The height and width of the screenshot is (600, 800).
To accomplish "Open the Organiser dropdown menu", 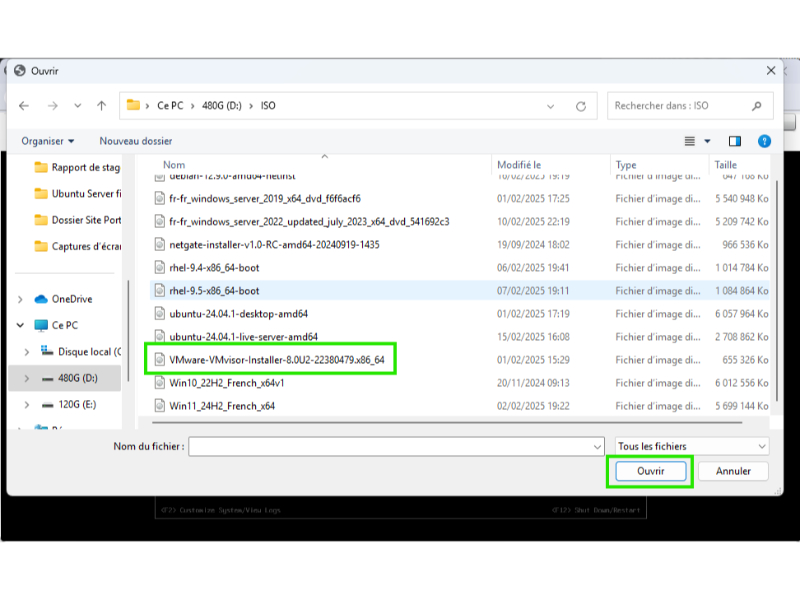I will [48, 141].
